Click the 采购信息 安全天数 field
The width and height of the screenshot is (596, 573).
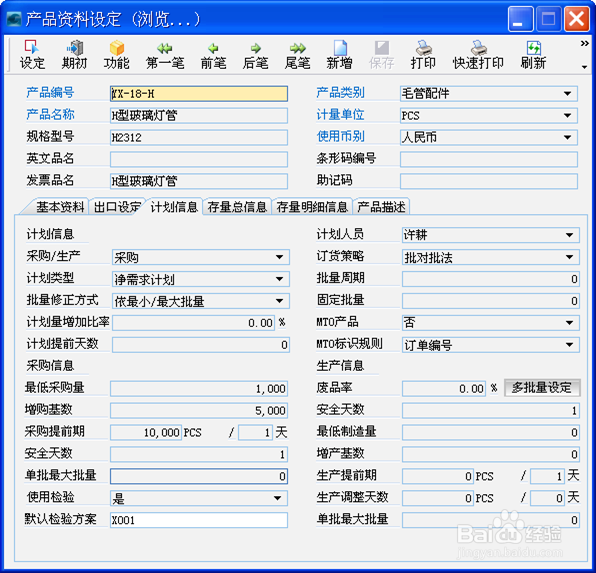tap(199, 454)
